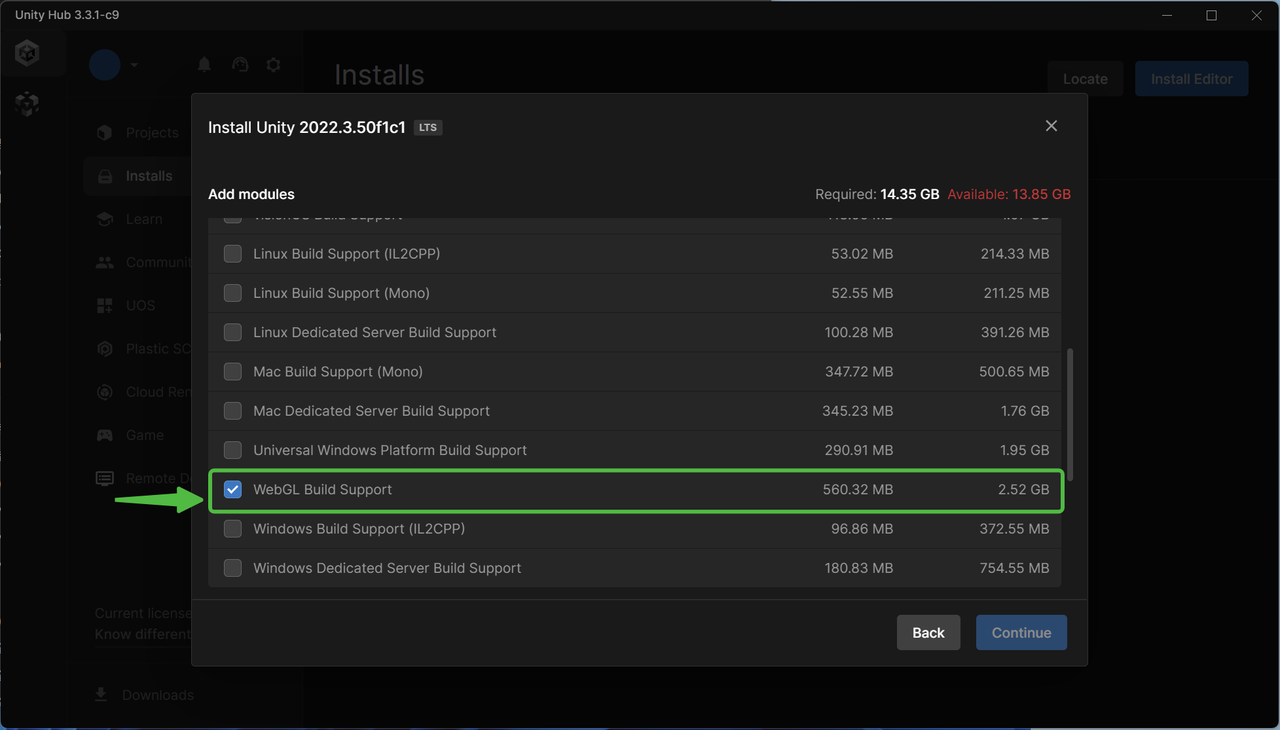1280x730 pixels.
Task: Uncheck WebGL Build Support
Action: (232, 489)
